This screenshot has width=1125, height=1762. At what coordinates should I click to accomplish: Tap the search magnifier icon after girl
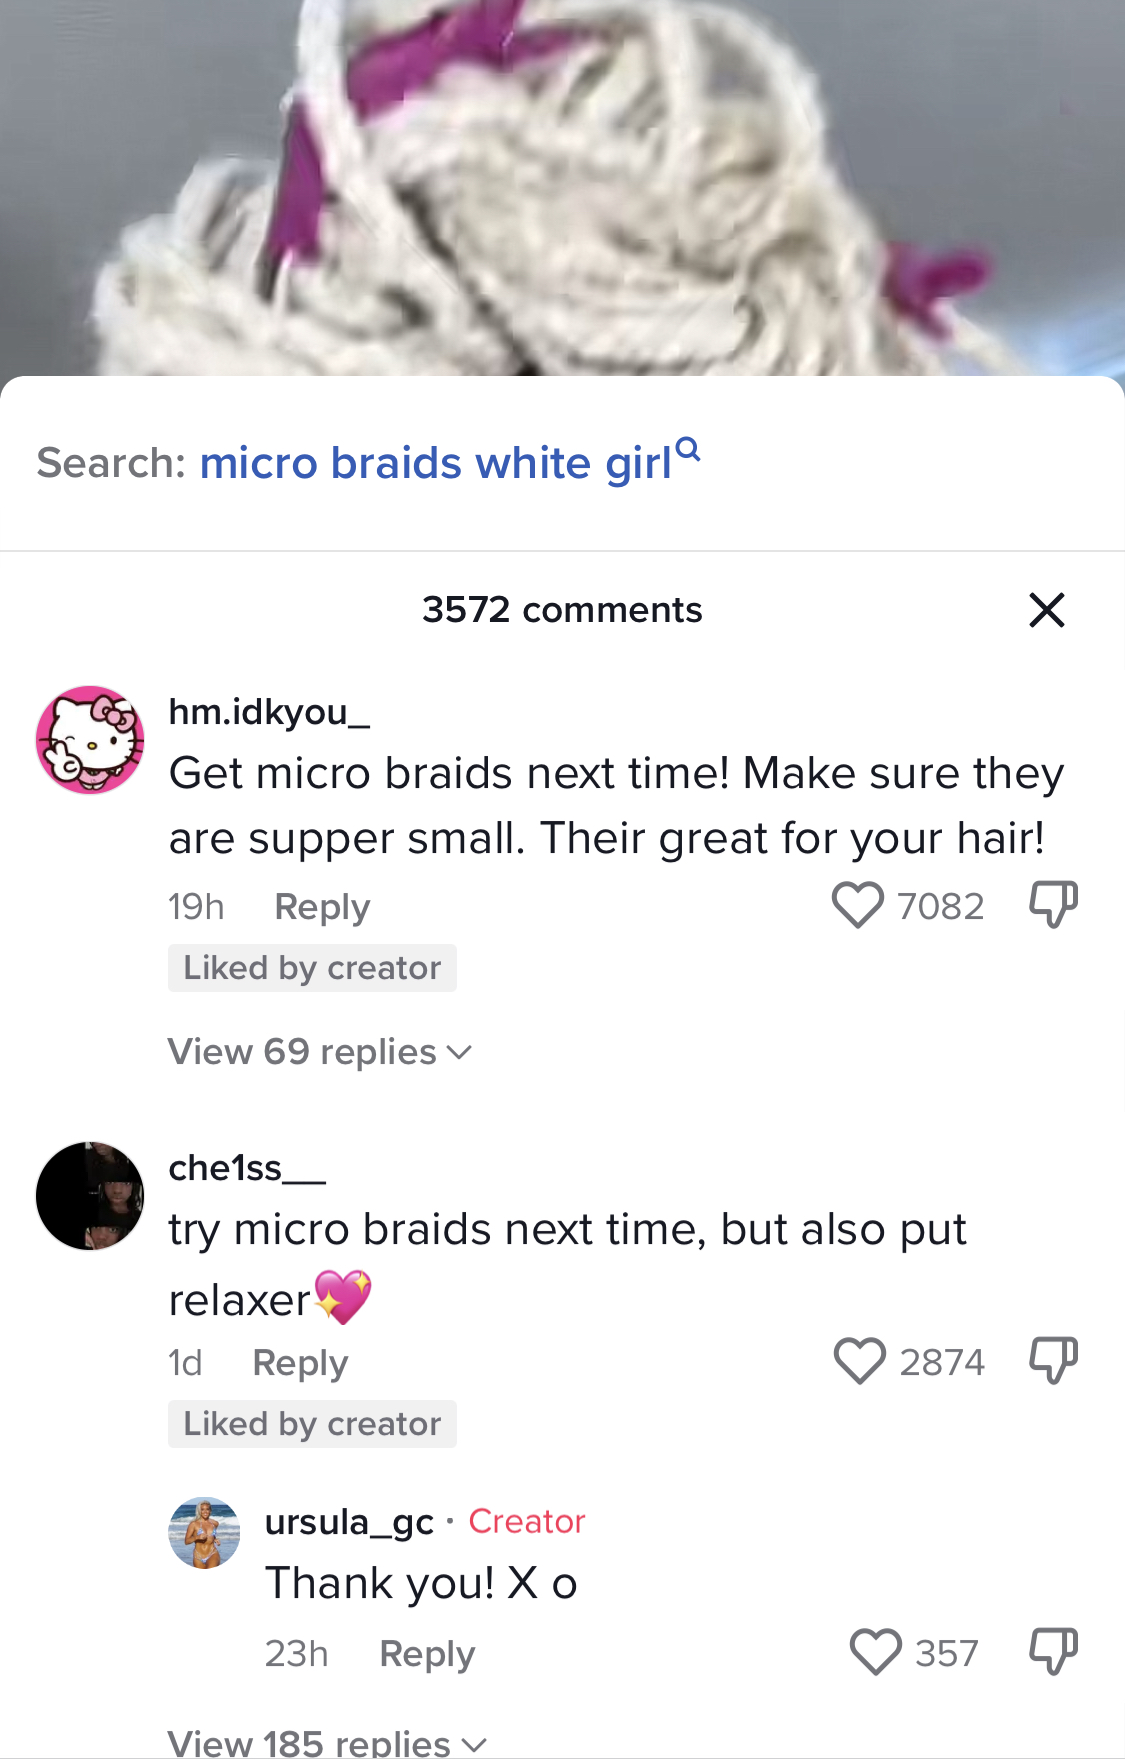click(688, 449)
